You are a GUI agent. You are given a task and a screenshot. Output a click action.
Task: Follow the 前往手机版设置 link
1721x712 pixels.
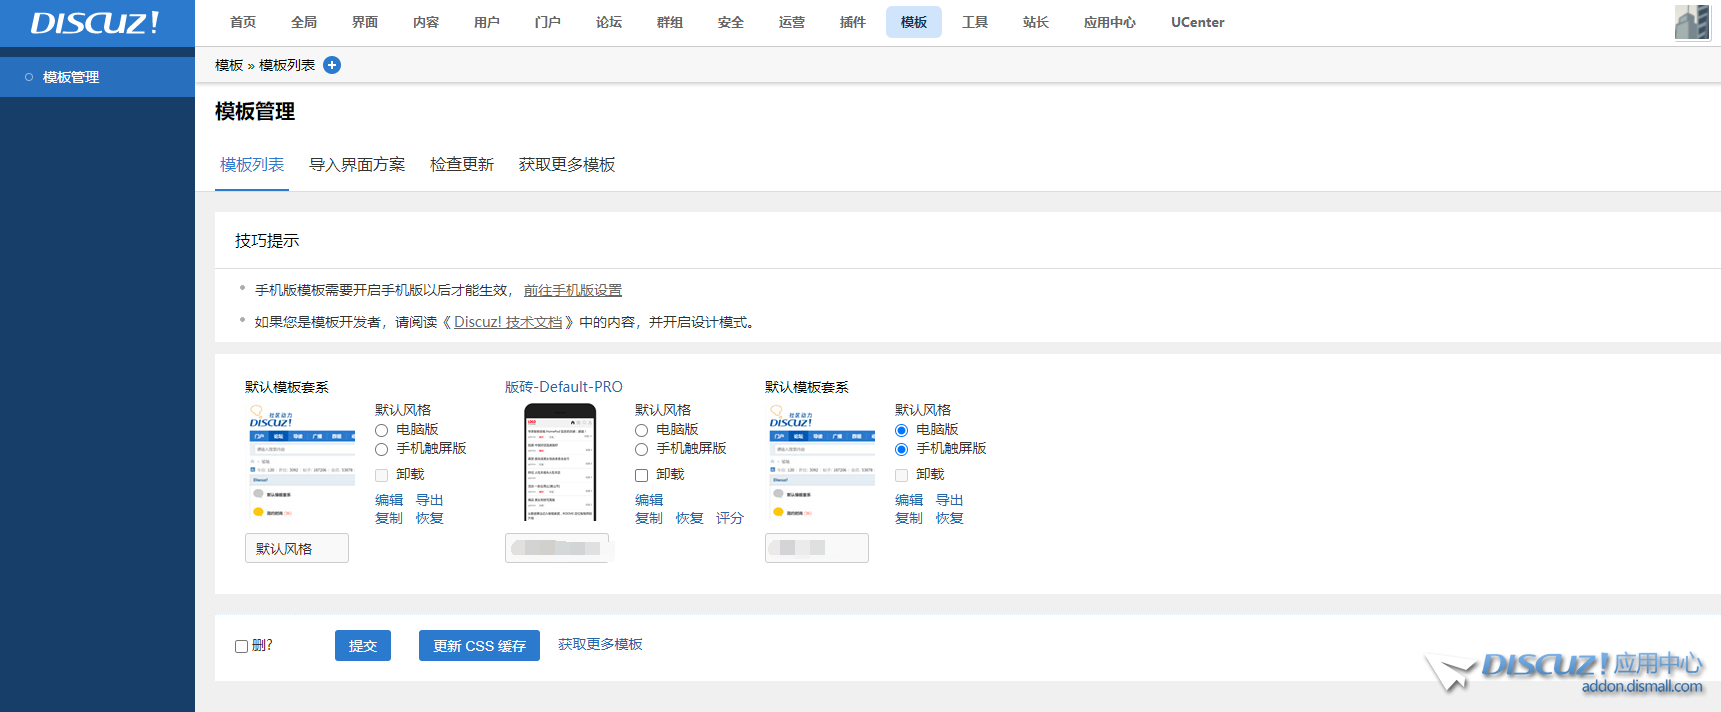pos(573,290)
